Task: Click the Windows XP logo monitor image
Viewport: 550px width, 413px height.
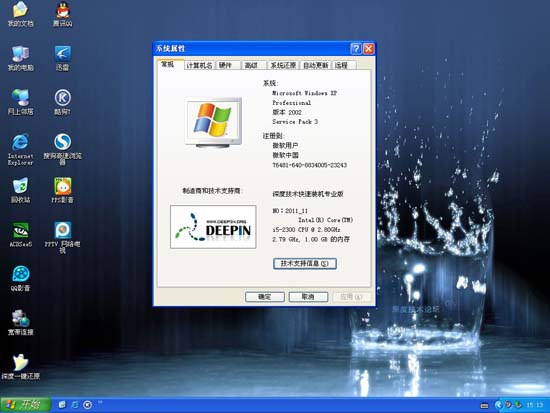Action: pyautogui.click(x=214, y=122)
